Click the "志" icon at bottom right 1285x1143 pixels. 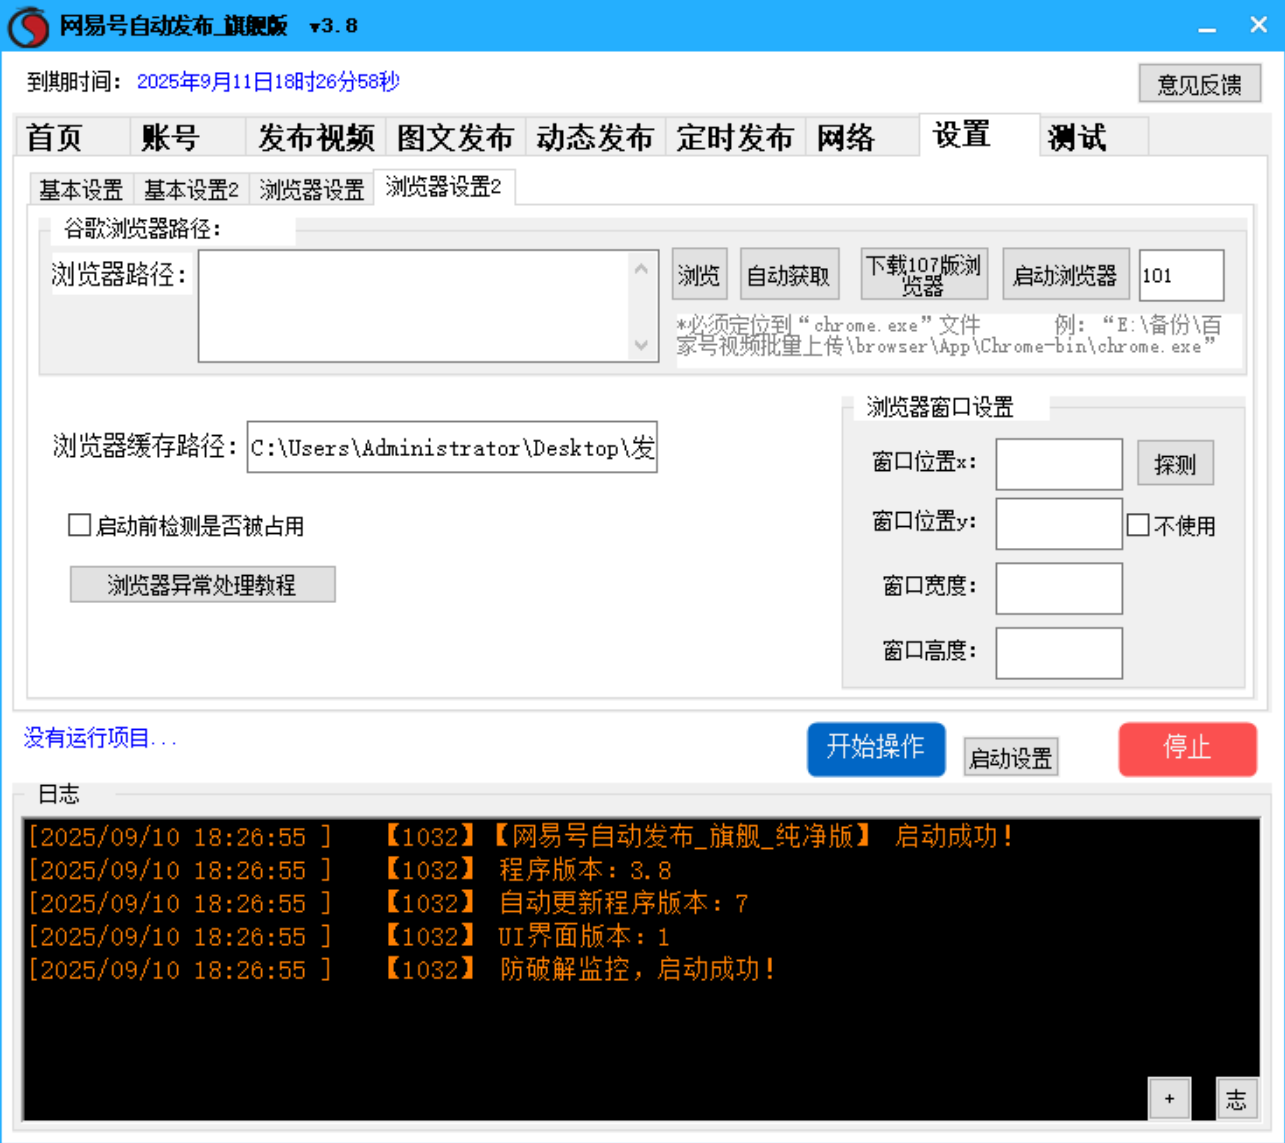1238,1098
